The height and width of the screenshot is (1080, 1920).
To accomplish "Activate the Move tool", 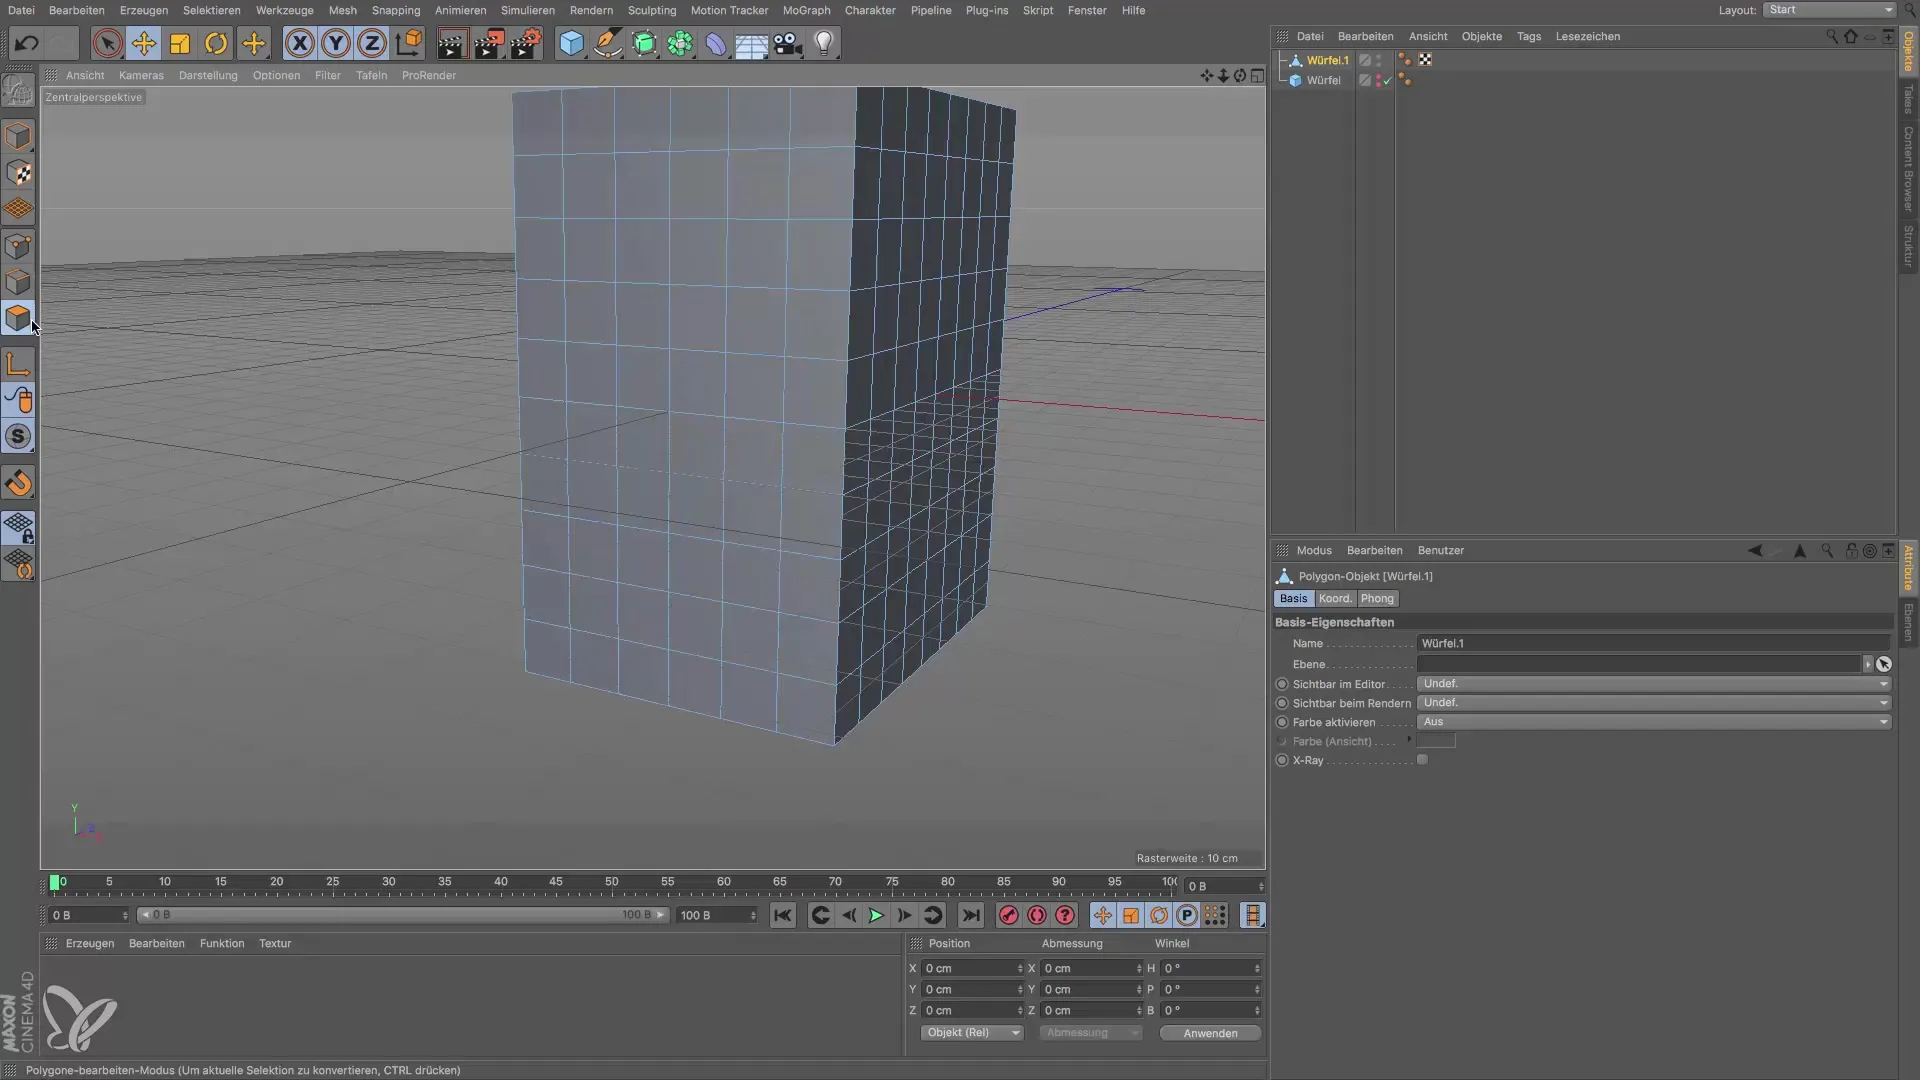I will [x=144, y=43].
